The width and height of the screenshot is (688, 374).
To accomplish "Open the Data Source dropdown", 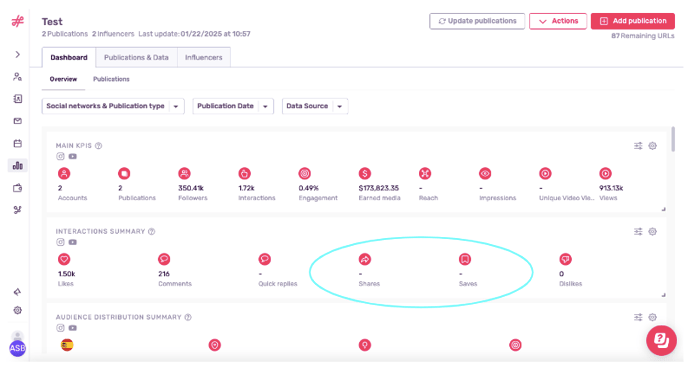I will click(x=315, y=106).
